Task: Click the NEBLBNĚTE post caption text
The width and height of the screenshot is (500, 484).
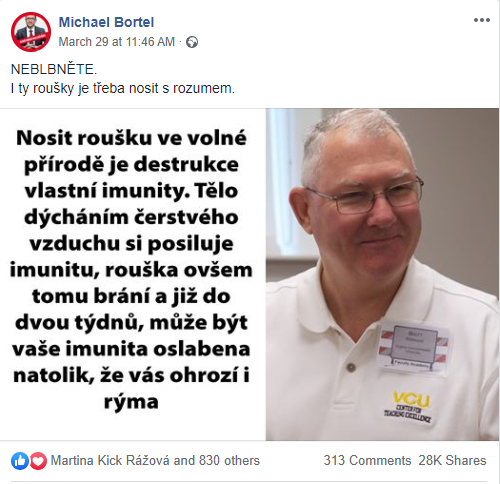Action: click(x=54, y=70)
